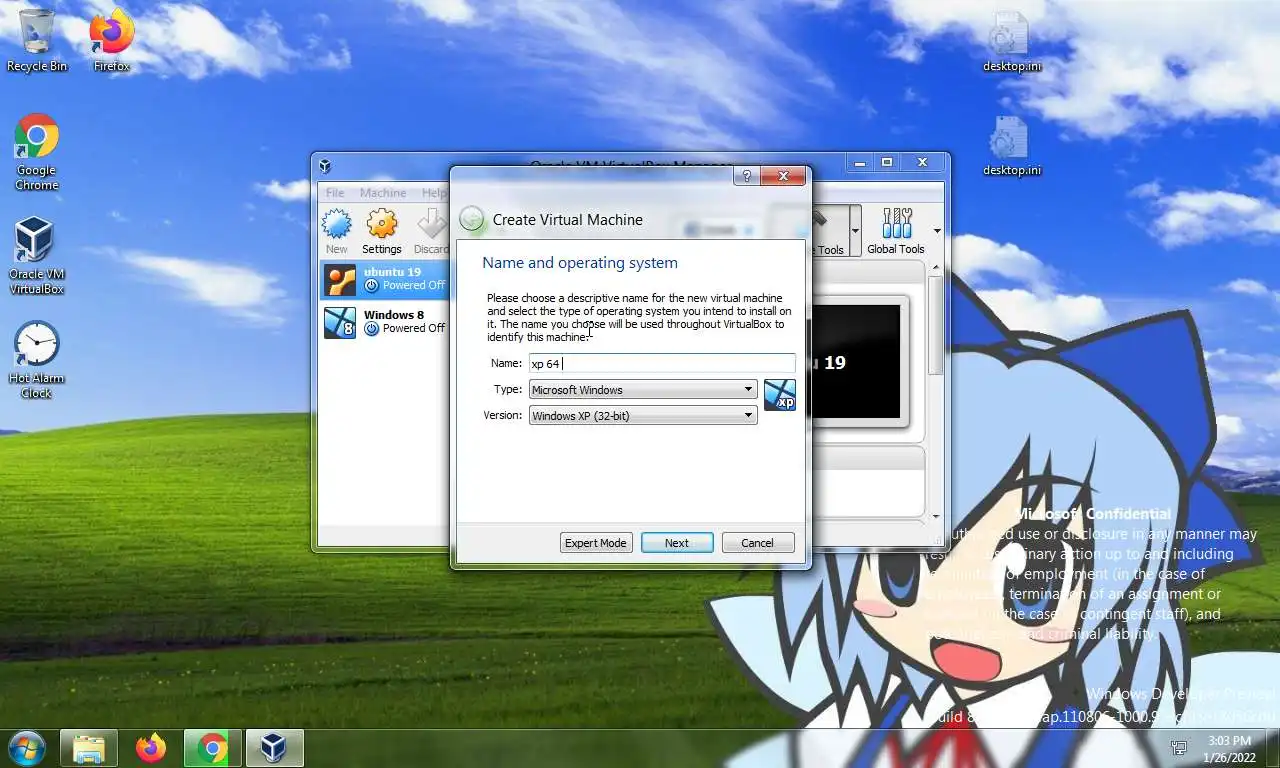1280x768 pixels.
Task: Open the Windows Start button
Action: tap(26, 748)
